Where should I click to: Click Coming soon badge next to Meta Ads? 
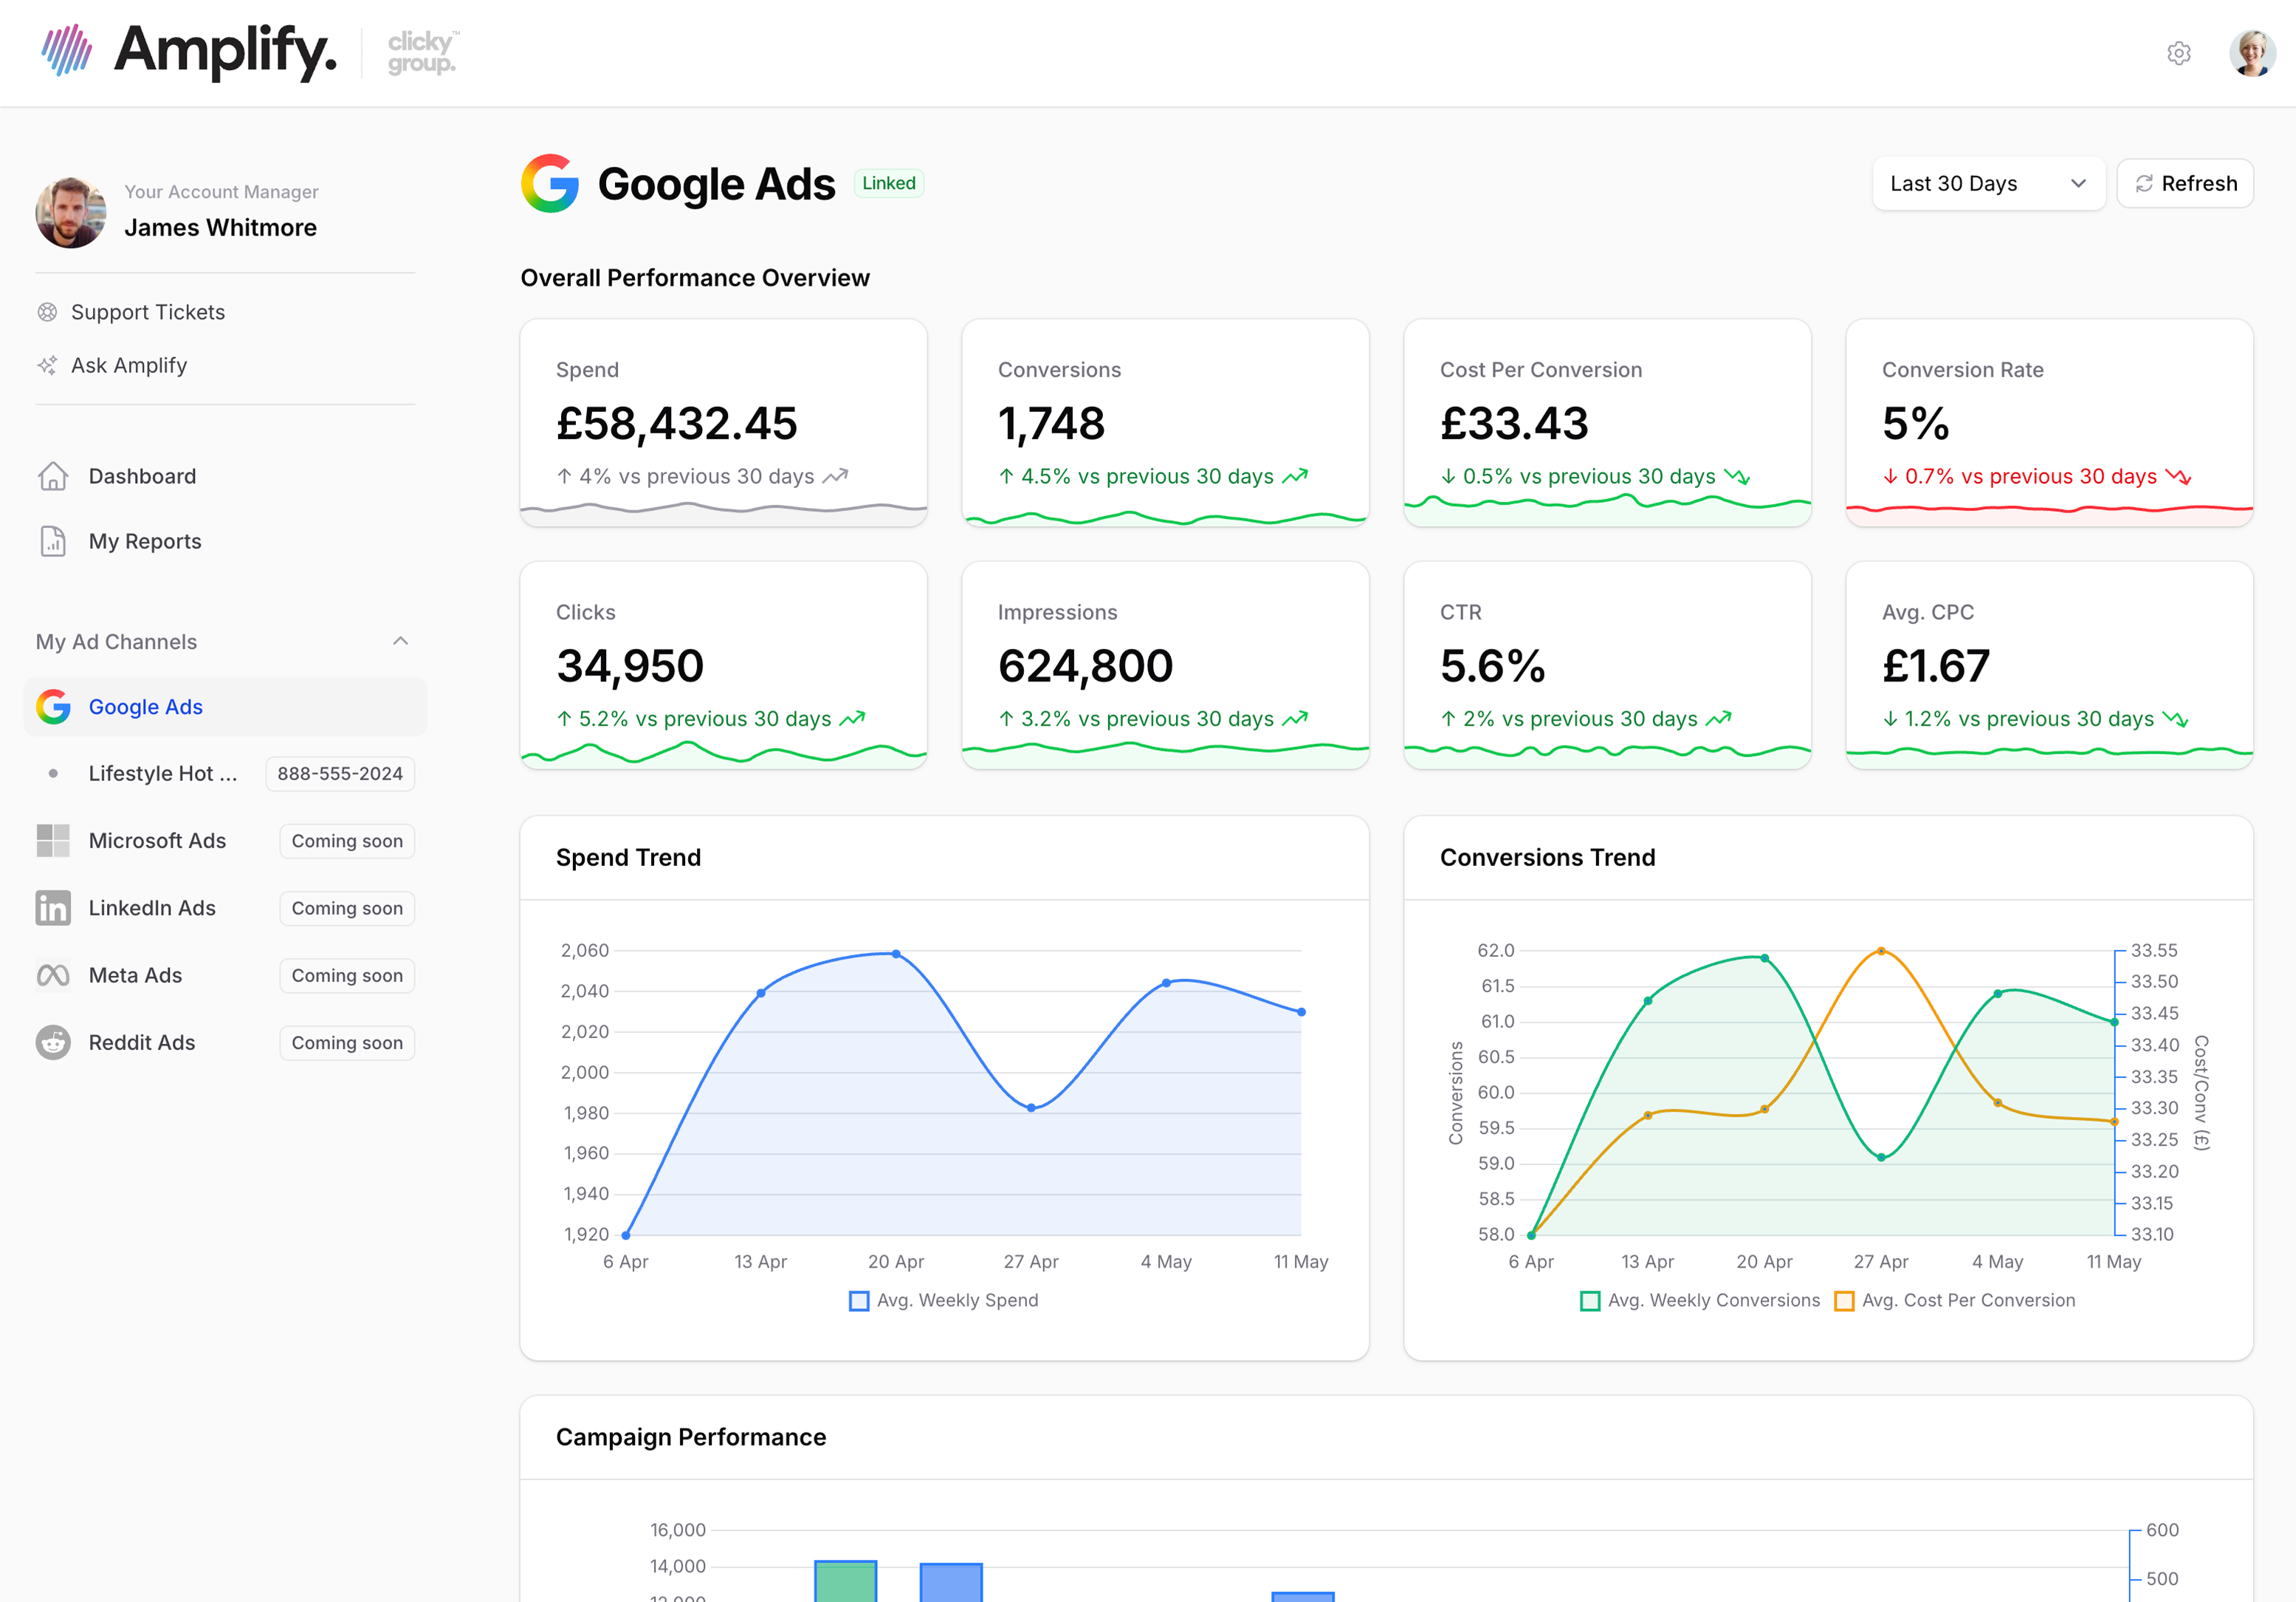click(347, 975)
